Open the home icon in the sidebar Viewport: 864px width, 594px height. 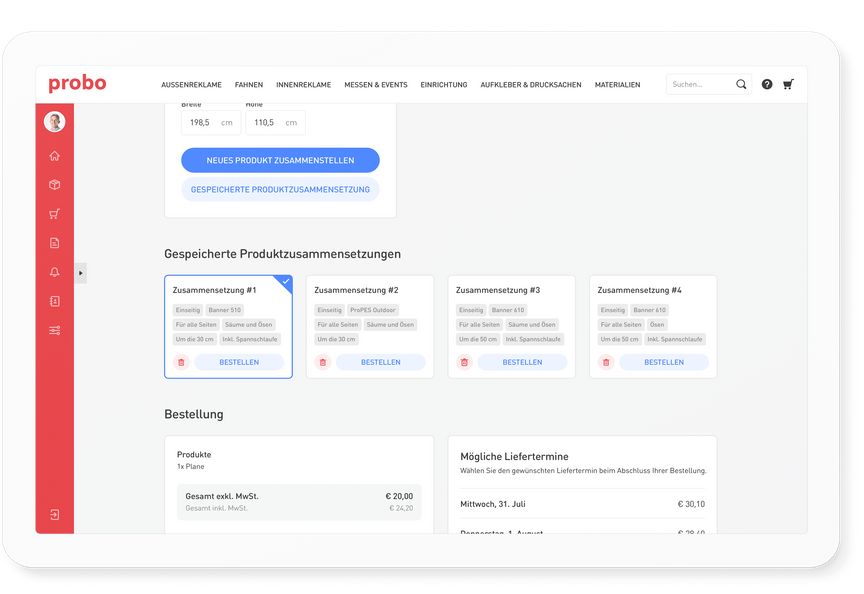[x=54, y=156]
